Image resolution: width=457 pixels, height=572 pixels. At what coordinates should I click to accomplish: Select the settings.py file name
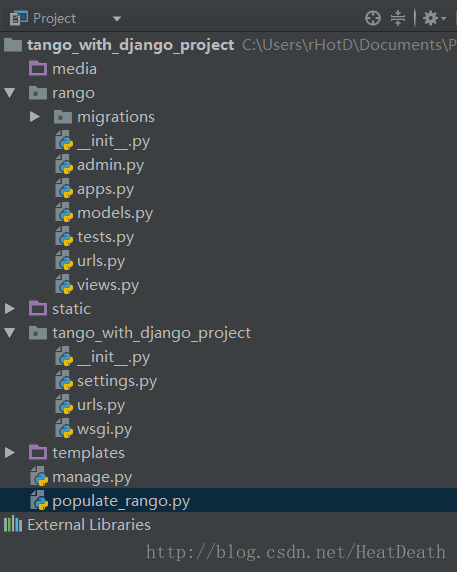coord(117,382)
